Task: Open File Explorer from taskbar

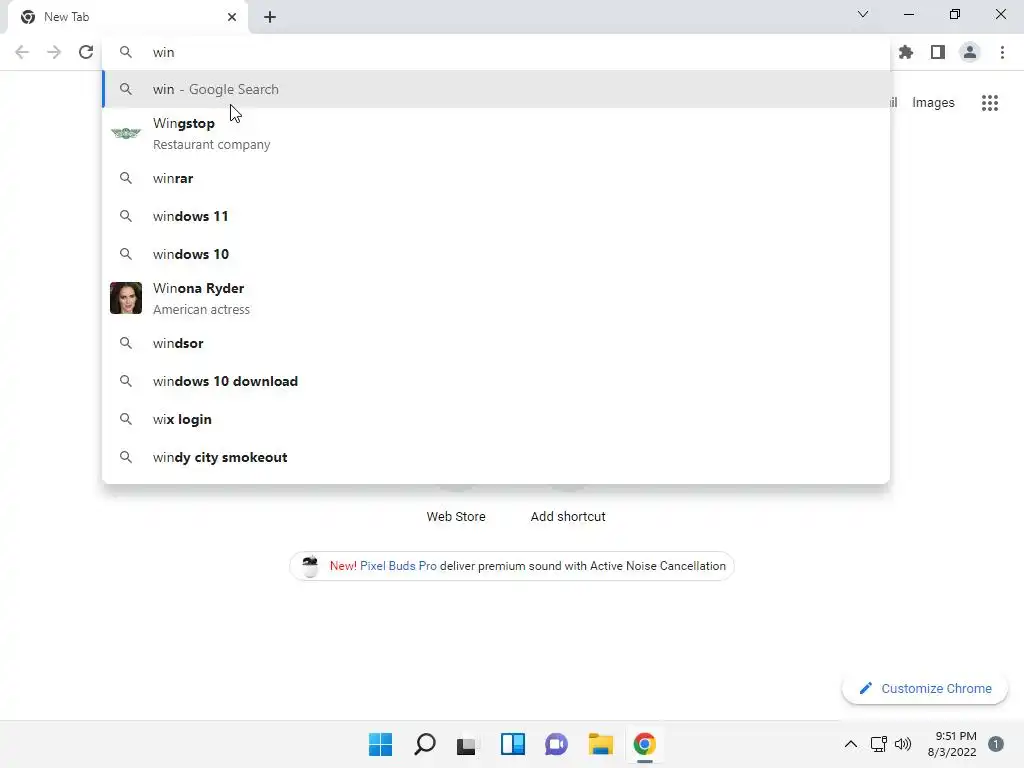Action: (600, 744)
